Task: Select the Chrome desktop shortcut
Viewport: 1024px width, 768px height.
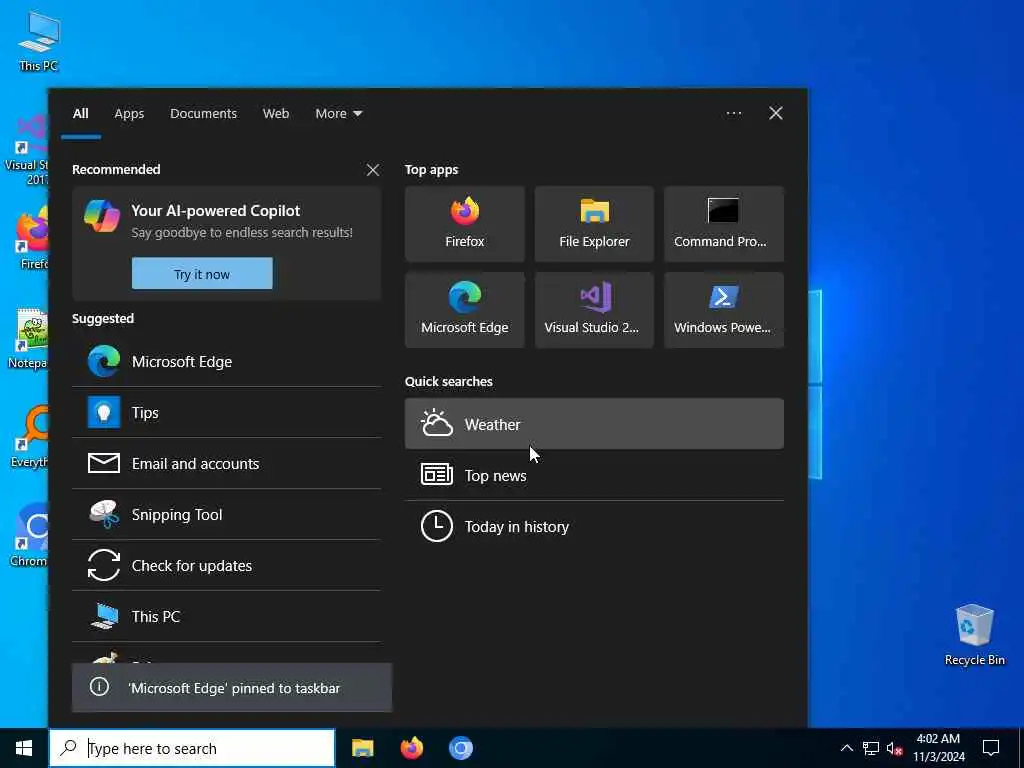Action: [x=29, y=534]
